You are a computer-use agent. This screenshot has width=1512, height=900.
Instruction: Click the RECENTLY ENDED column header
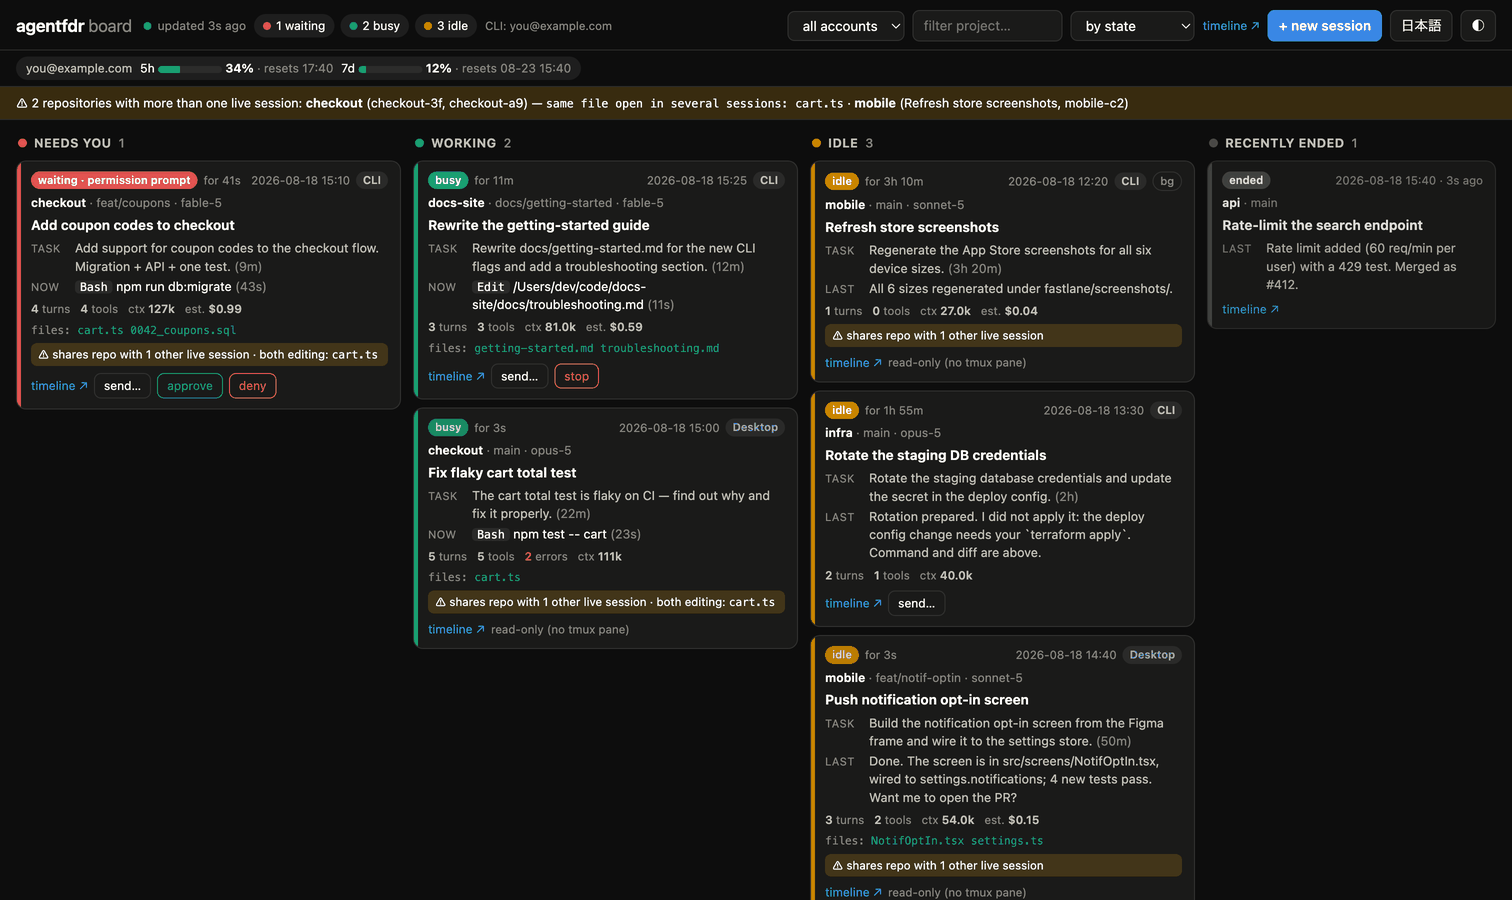(x=1284, y=143)
